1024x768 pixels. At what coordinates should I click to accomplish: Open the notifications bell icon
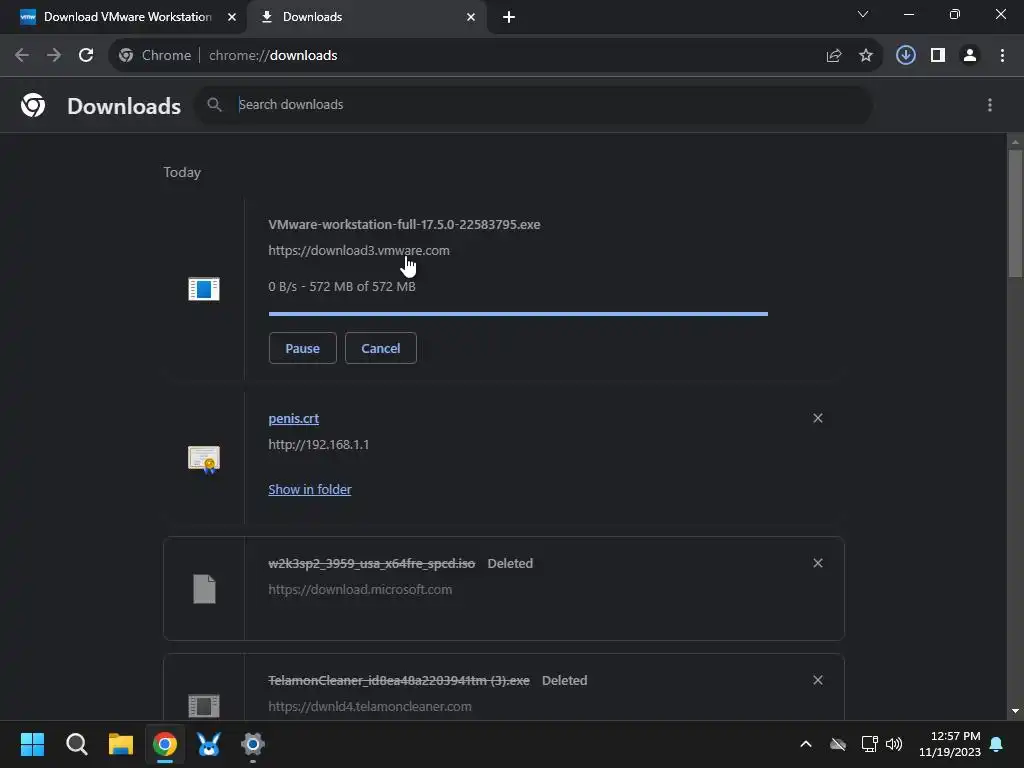[x=997, y=744]
